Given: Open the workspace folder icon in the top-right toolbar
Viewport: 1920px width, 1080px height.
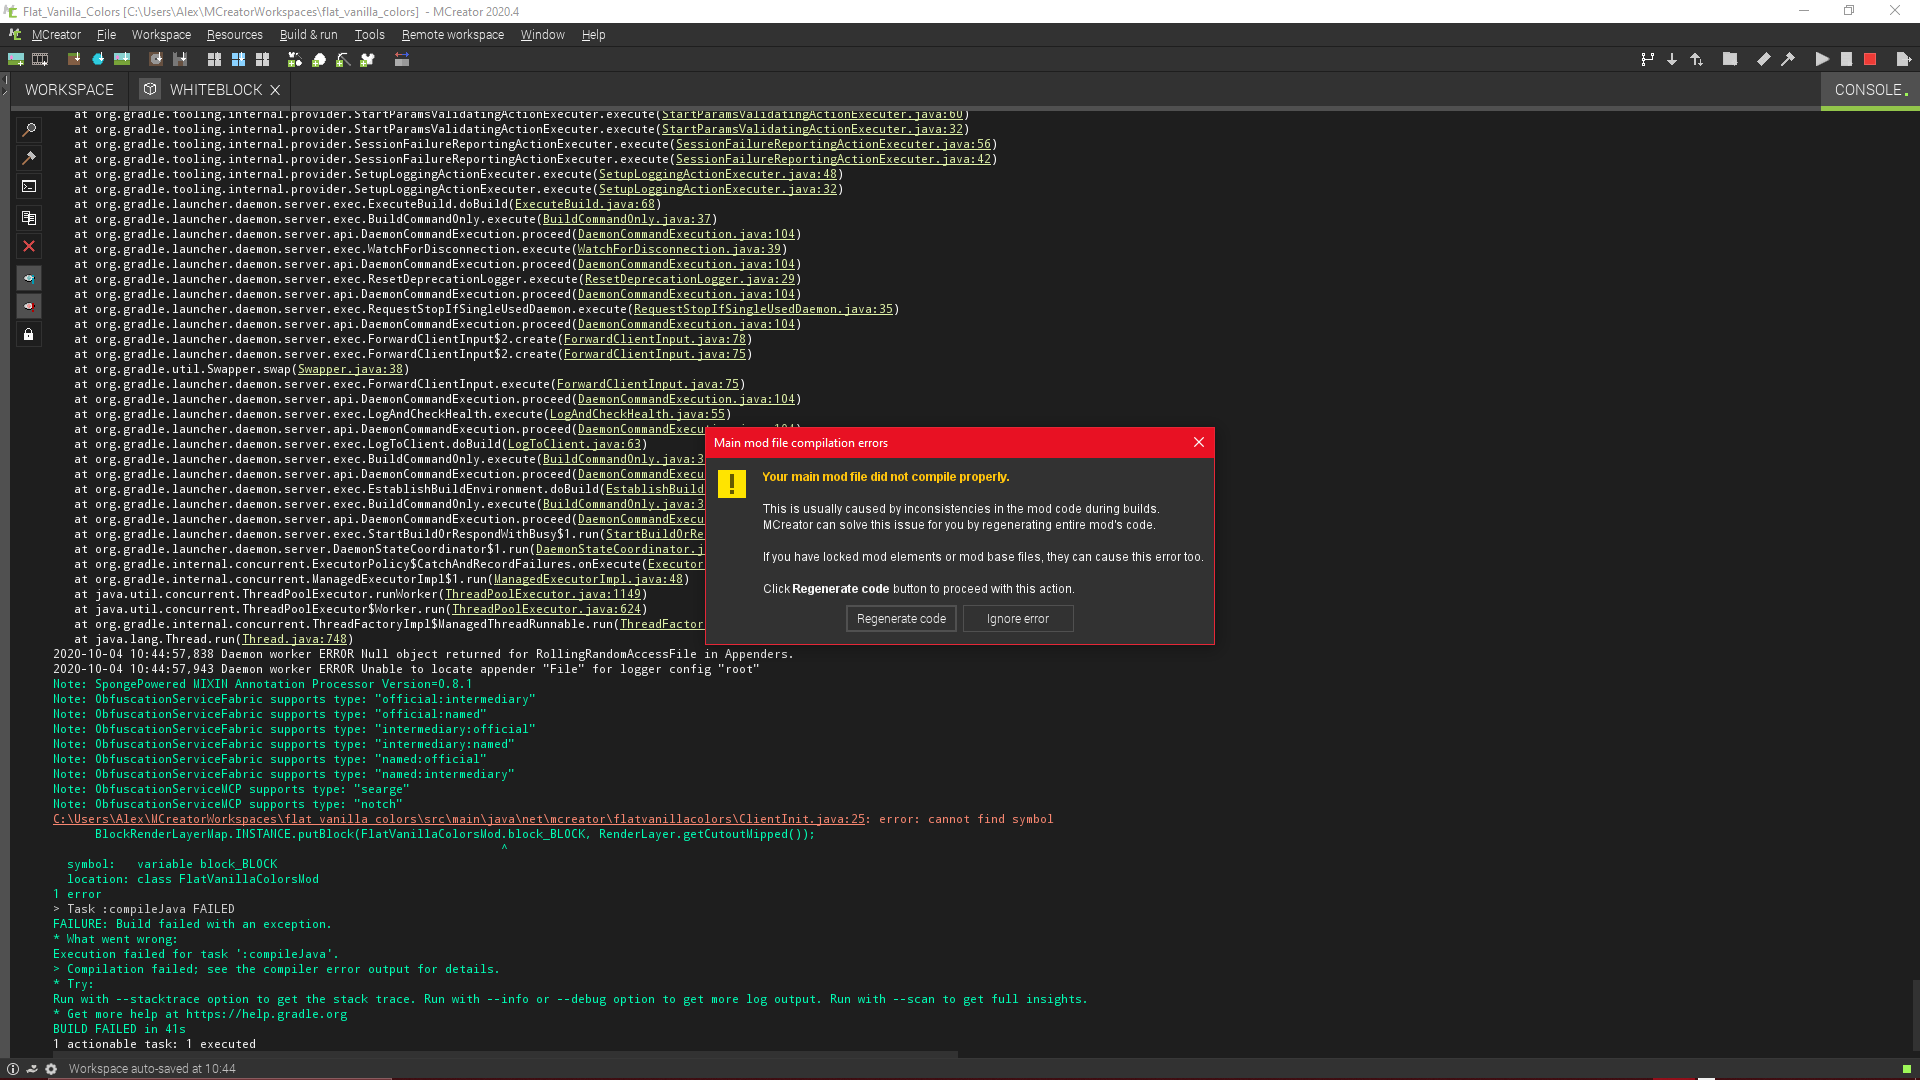Looking at the screenshot, I should click(1730, 59).
